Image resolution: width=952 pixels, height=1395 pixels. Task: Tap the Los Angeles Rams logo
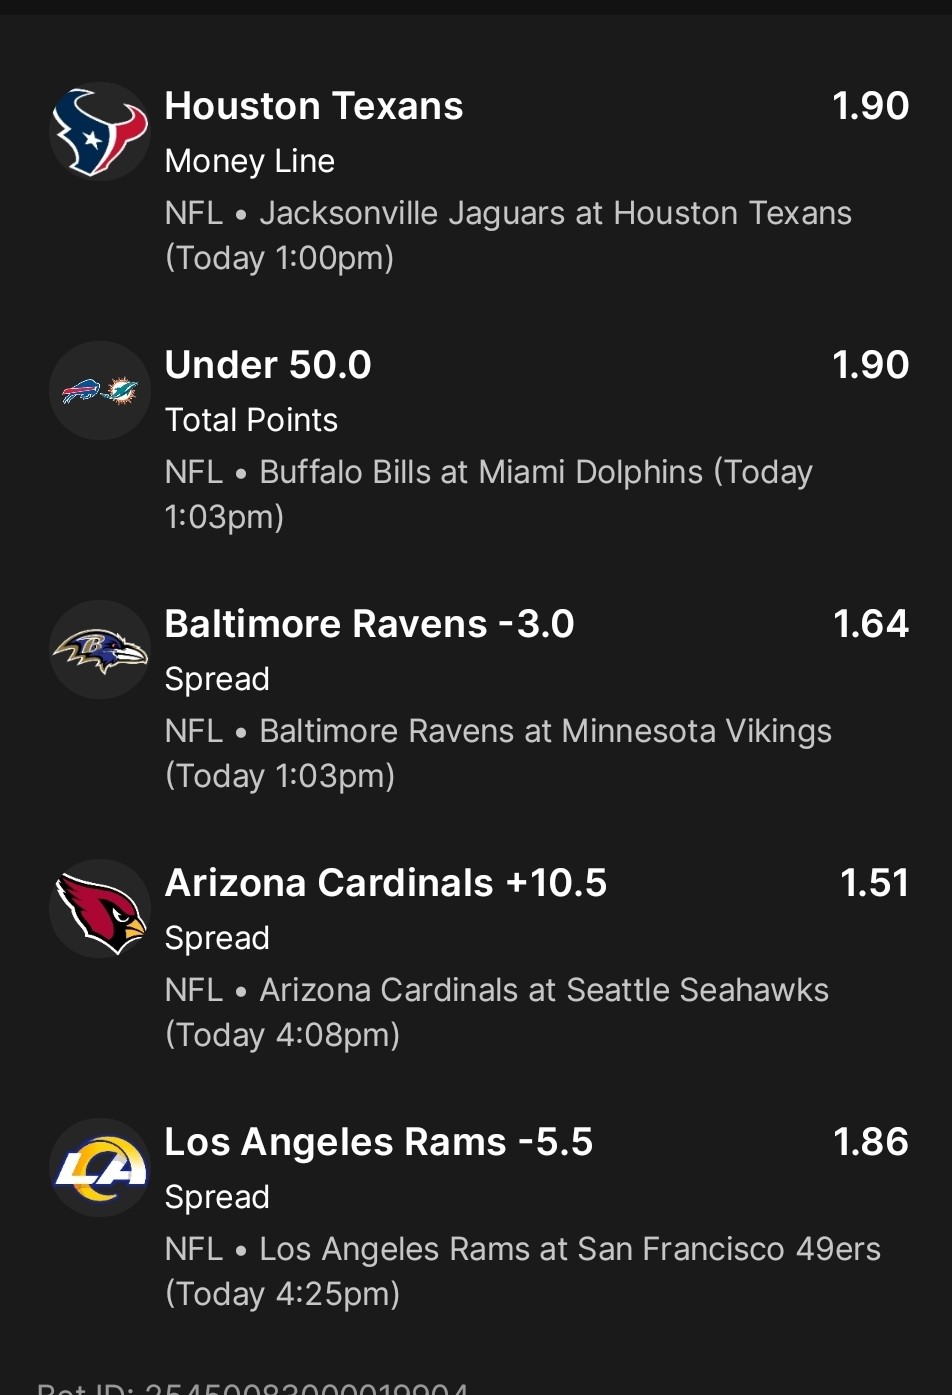99,1168
